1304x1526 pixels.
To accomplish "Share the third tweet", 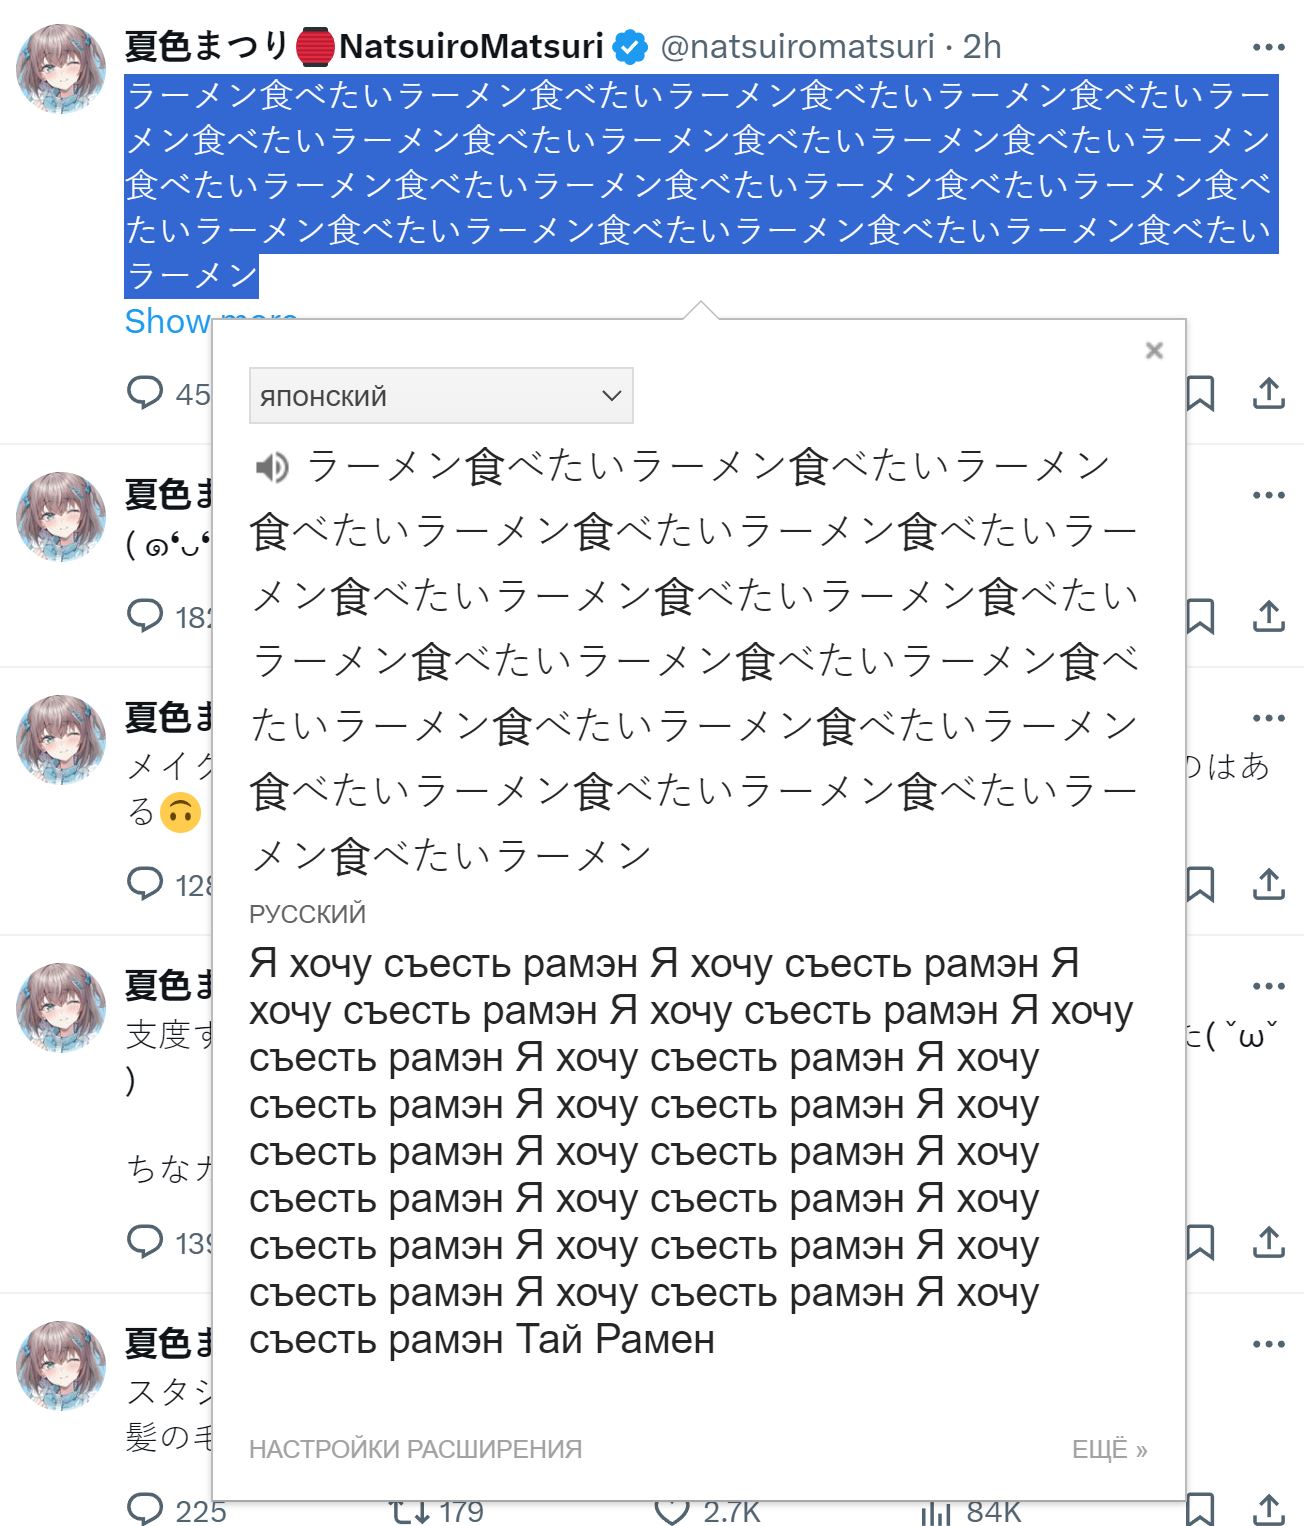I will pos(1268,884).
